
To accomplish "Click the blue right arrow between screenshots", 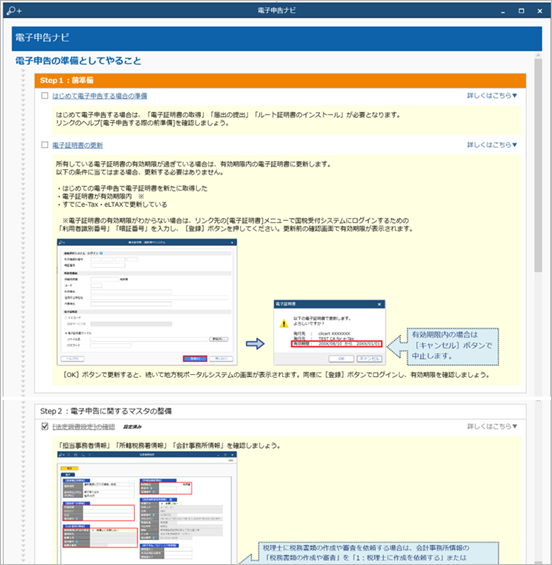I will [255, 344].
